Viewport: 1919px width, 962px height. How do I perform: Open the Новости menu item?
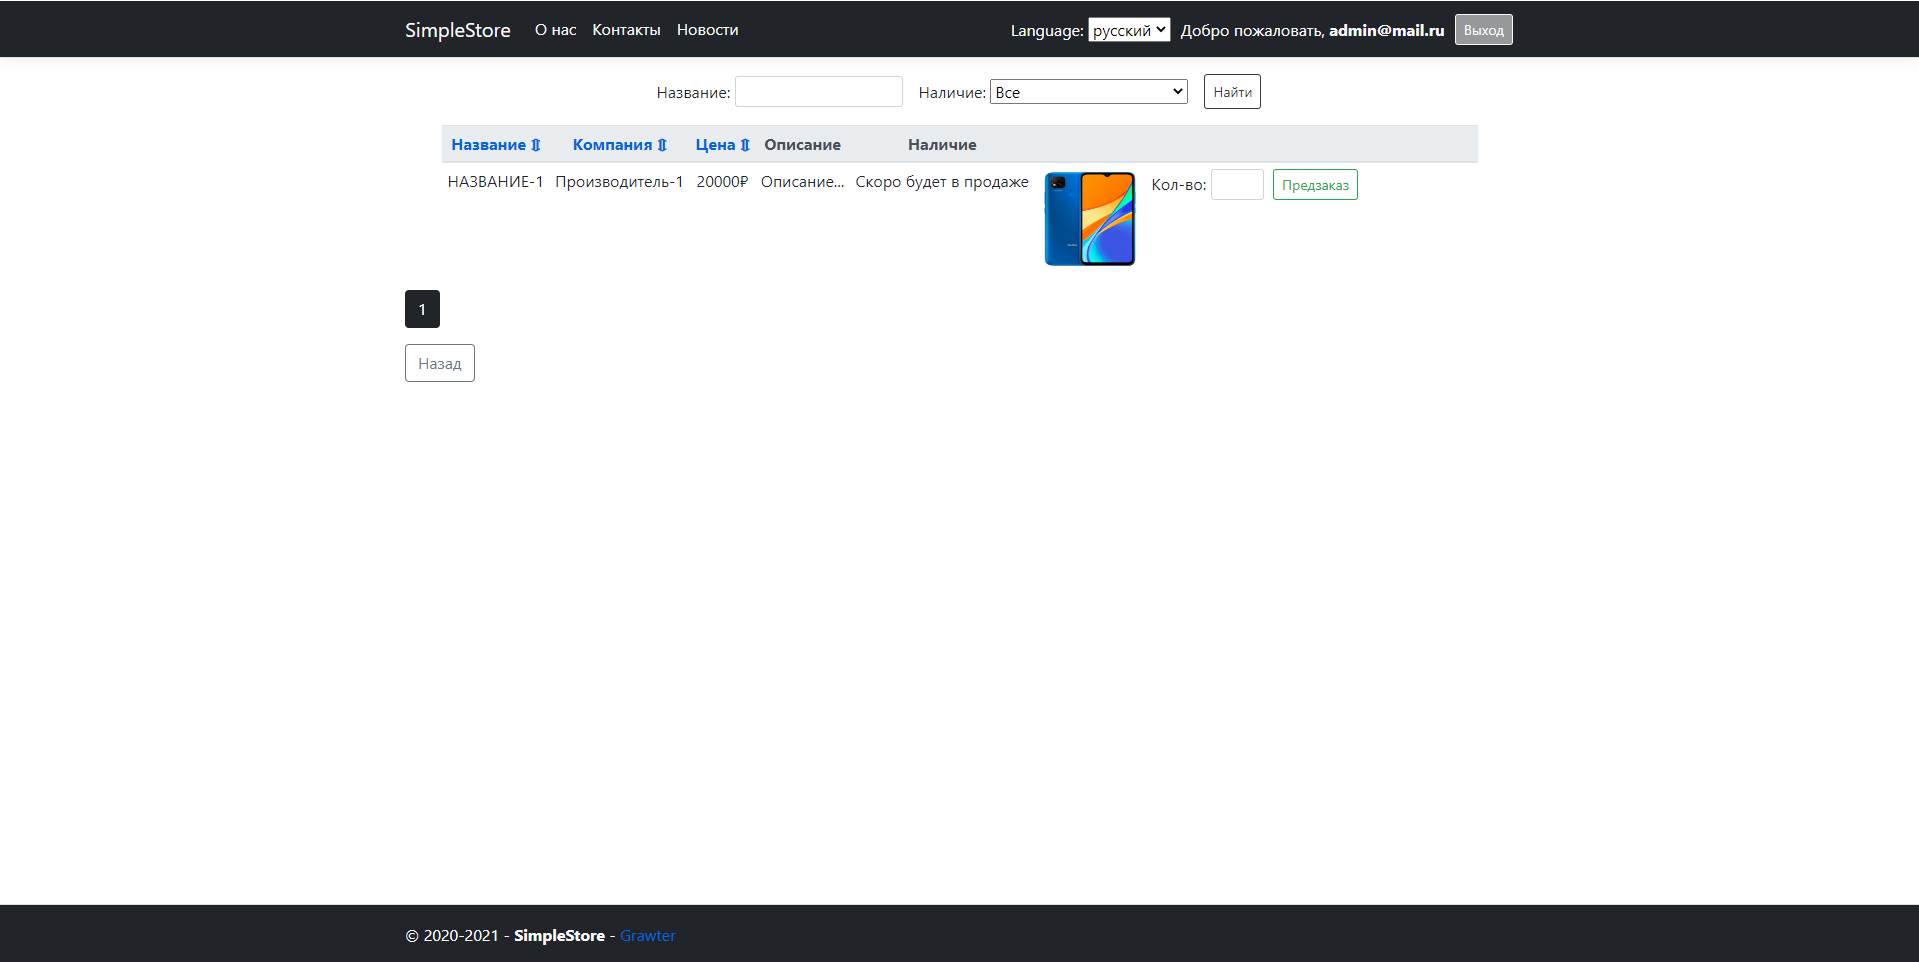coord(706,29)
